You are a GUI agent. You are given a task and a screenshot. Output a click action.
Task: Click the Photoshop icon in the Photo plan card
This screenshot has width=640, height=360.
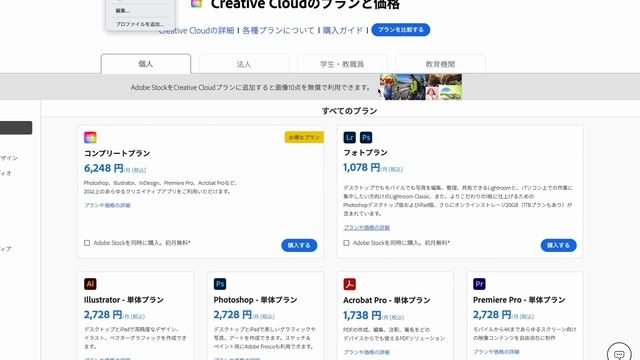(x=366, y=138)
